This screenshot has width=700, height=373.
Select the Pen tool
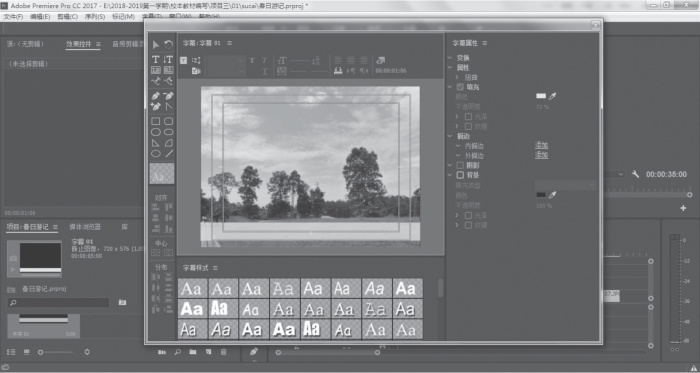click(155, 95)
